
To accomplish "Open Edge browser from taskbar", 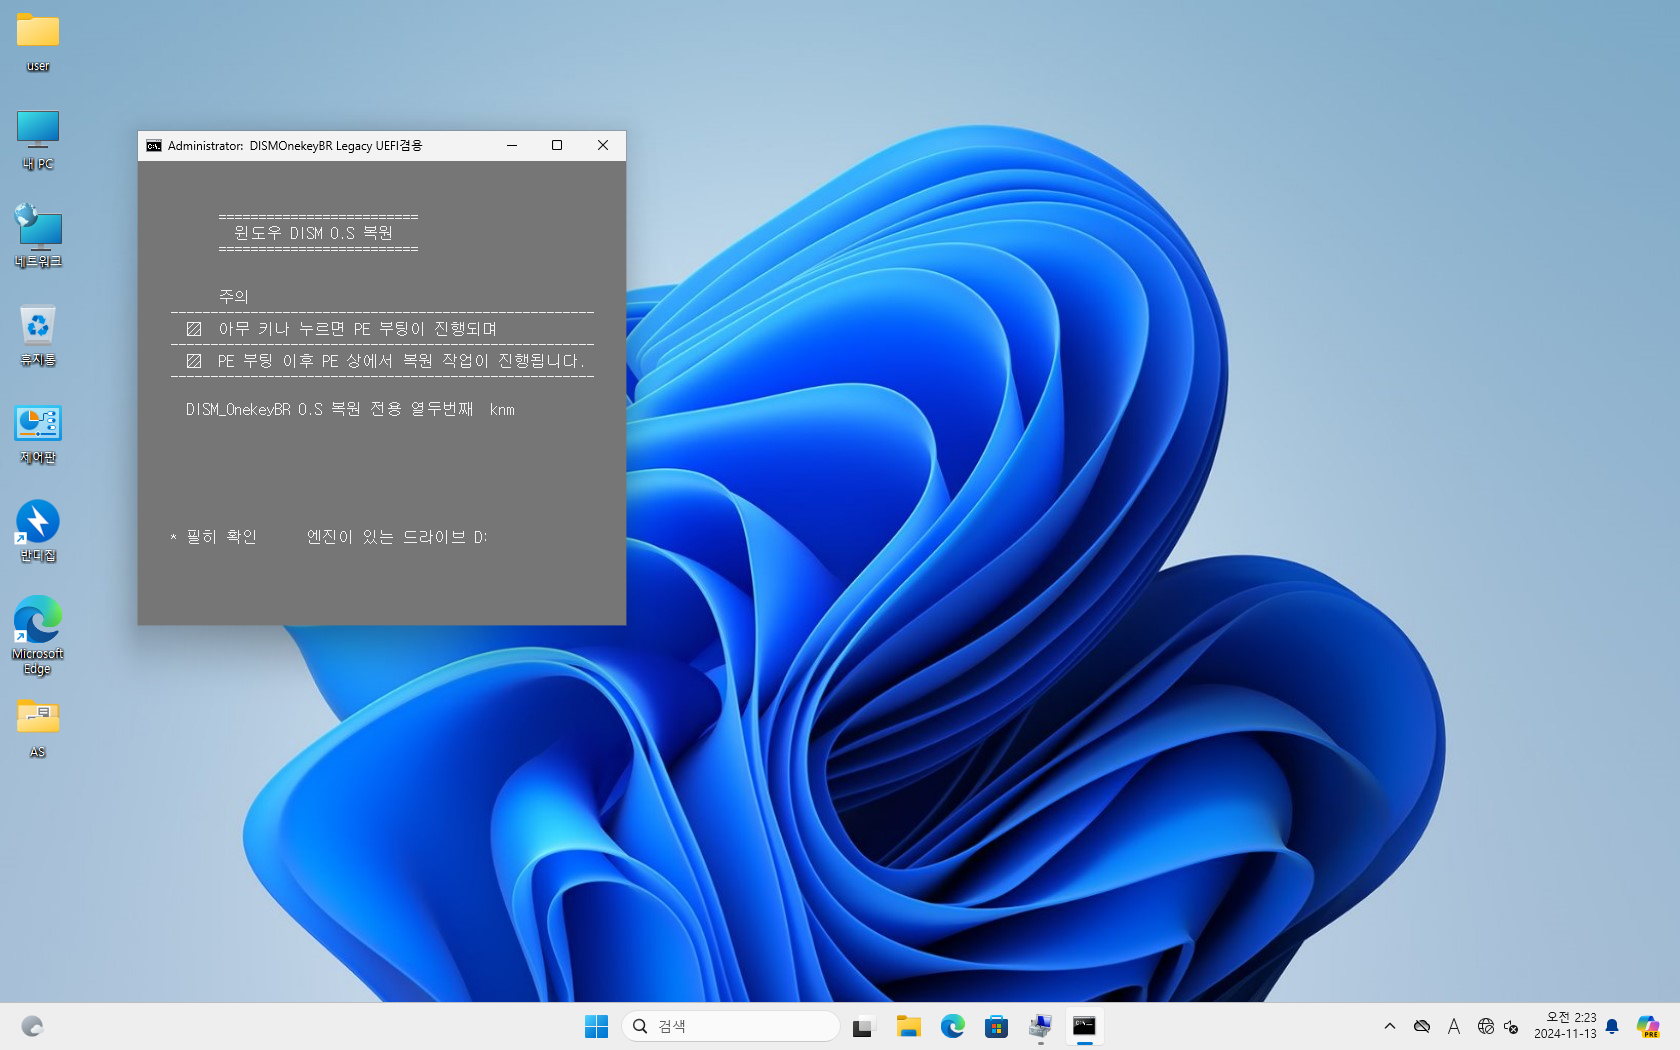I will [x=952, y=1026].
